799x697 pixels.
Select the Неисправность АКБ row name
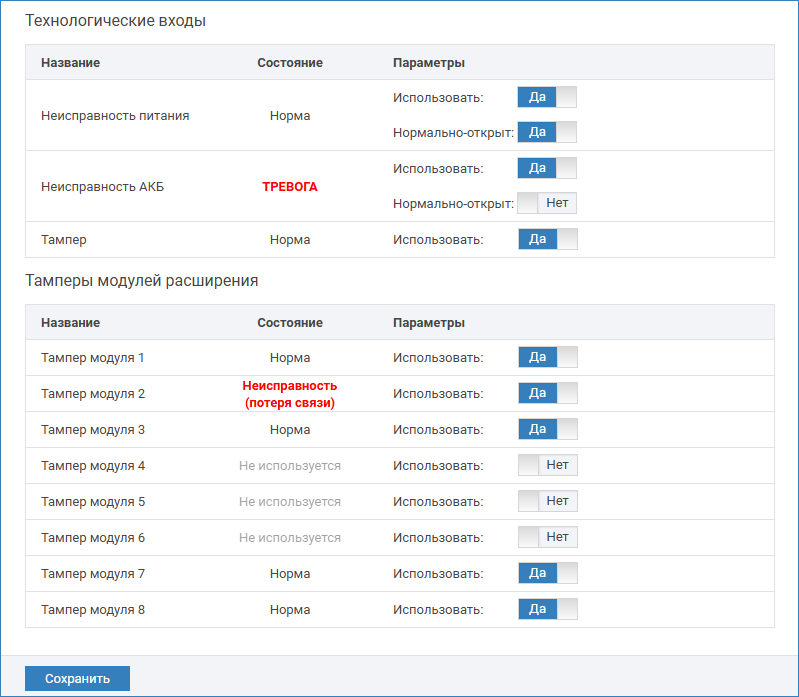[x=102, y=187]
